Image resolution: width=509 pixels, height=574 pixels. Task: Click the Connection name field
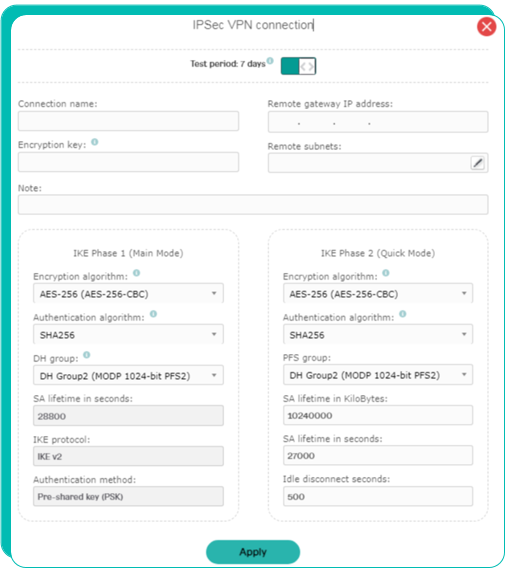(x=128, y=122)
